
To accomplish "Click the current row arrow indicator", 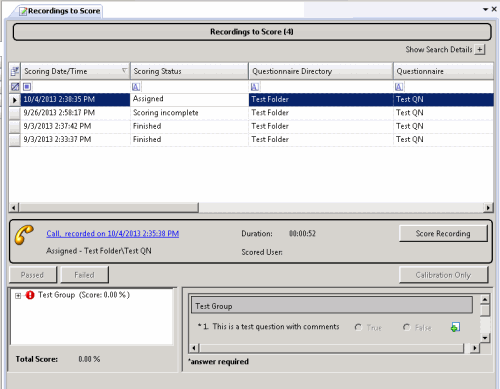I will 15,100.
